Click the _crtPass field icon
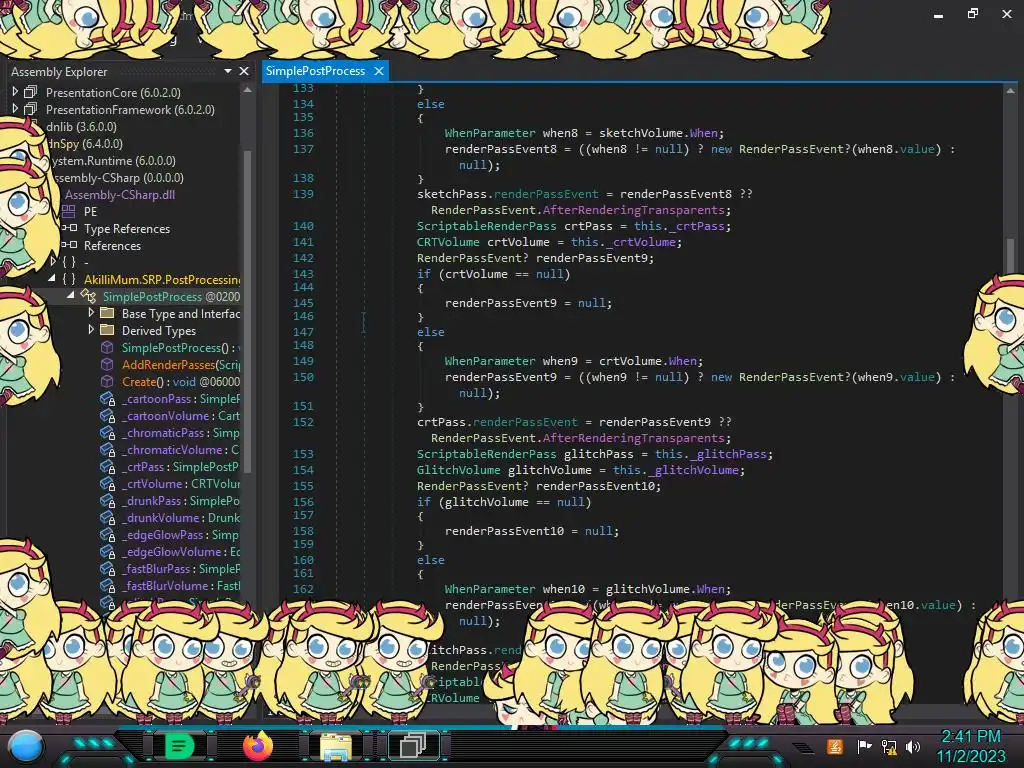This screenshot has height=768, width=1024. click(108, 466)
